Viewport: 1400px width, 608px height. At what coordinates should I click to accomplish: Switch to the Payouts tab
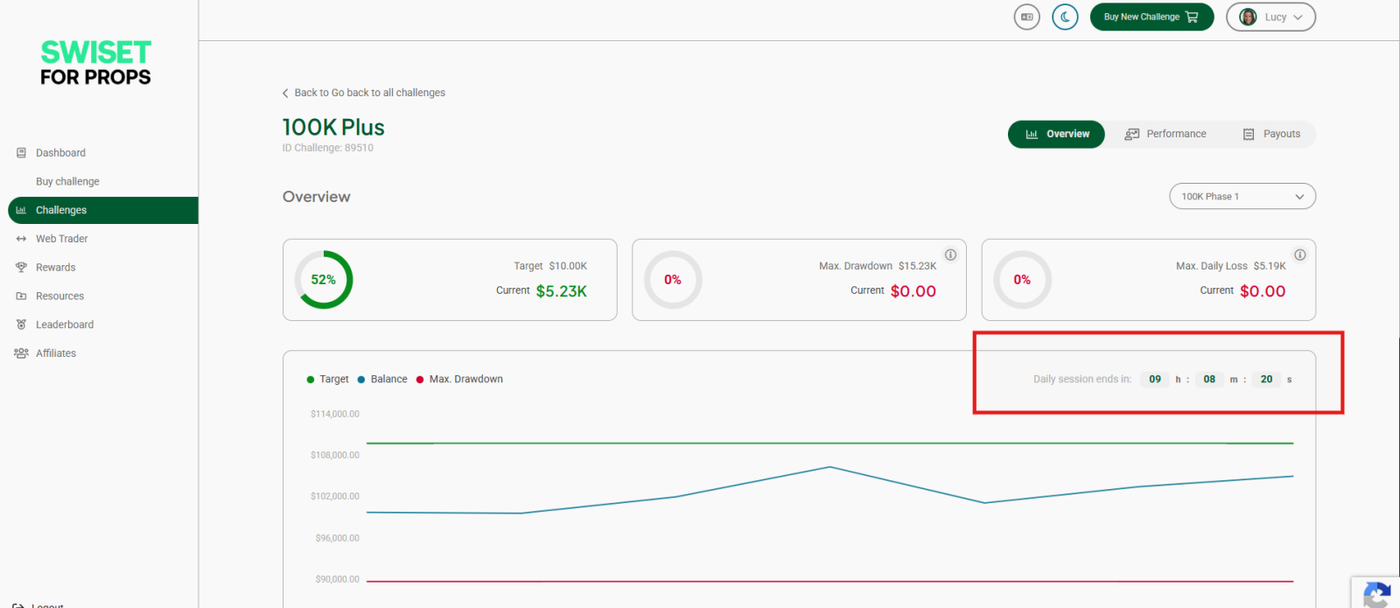(1271, 134)
